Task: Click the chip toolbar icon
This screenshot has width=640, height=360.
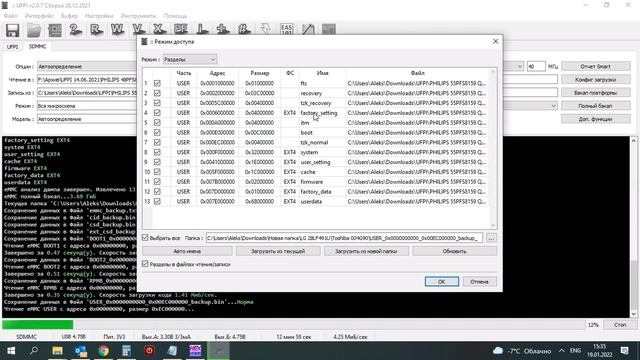Action: pos(55,30)
